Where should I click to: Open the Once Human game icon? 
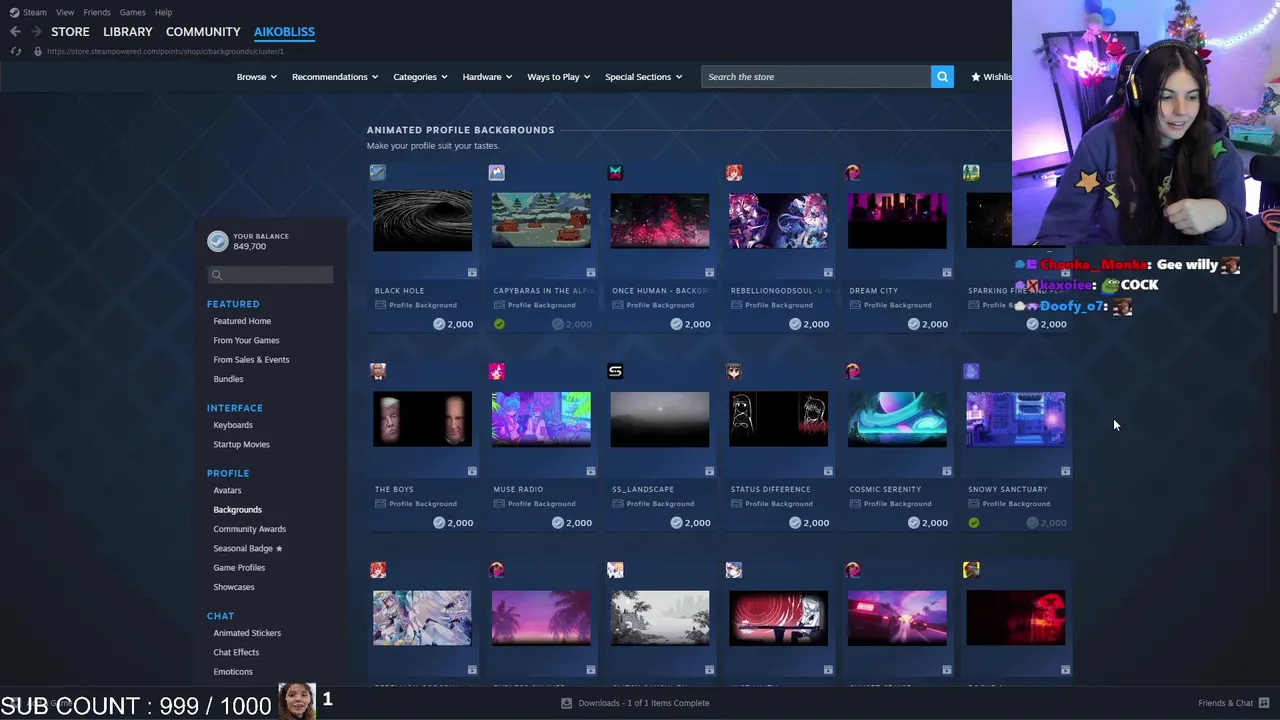click(x=615, y=173)
